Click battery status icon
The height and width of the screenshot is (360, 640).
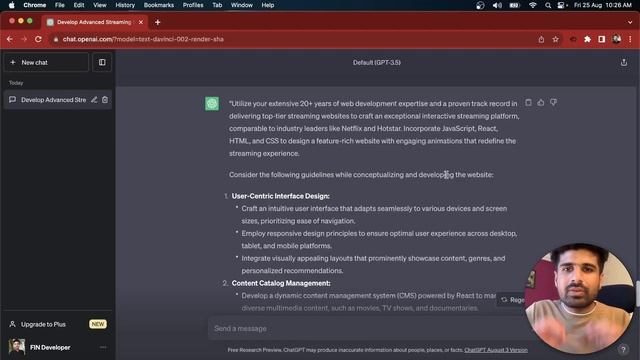click(x=515, y=5)
